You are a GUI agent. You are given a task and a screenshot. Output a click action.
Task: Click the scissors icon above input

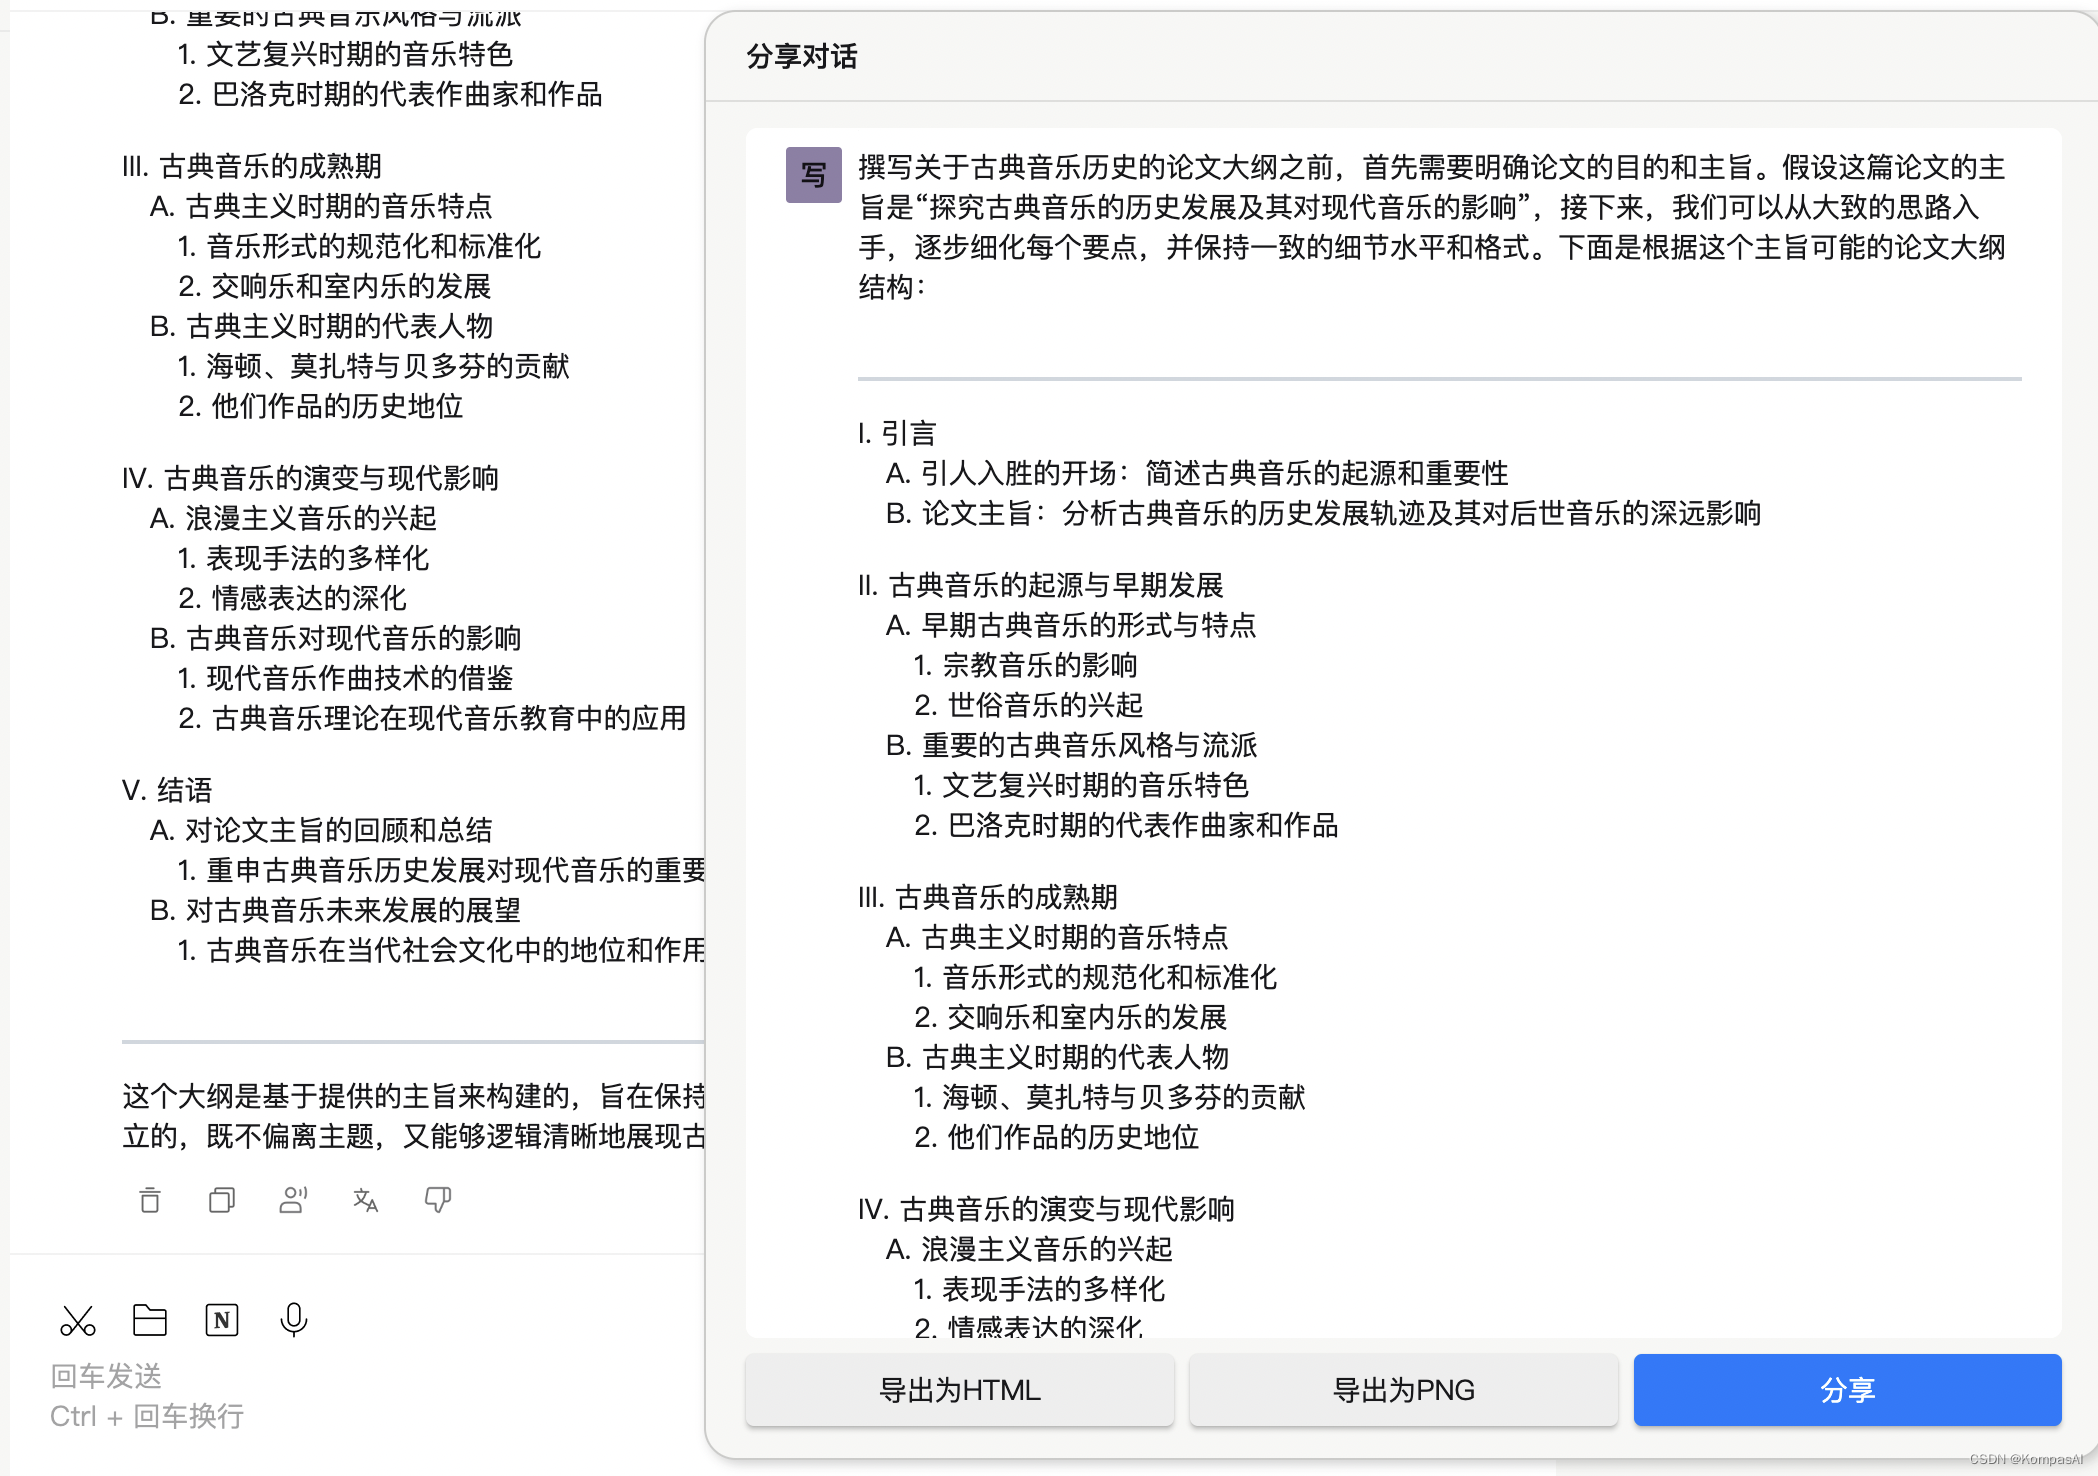78,1321
